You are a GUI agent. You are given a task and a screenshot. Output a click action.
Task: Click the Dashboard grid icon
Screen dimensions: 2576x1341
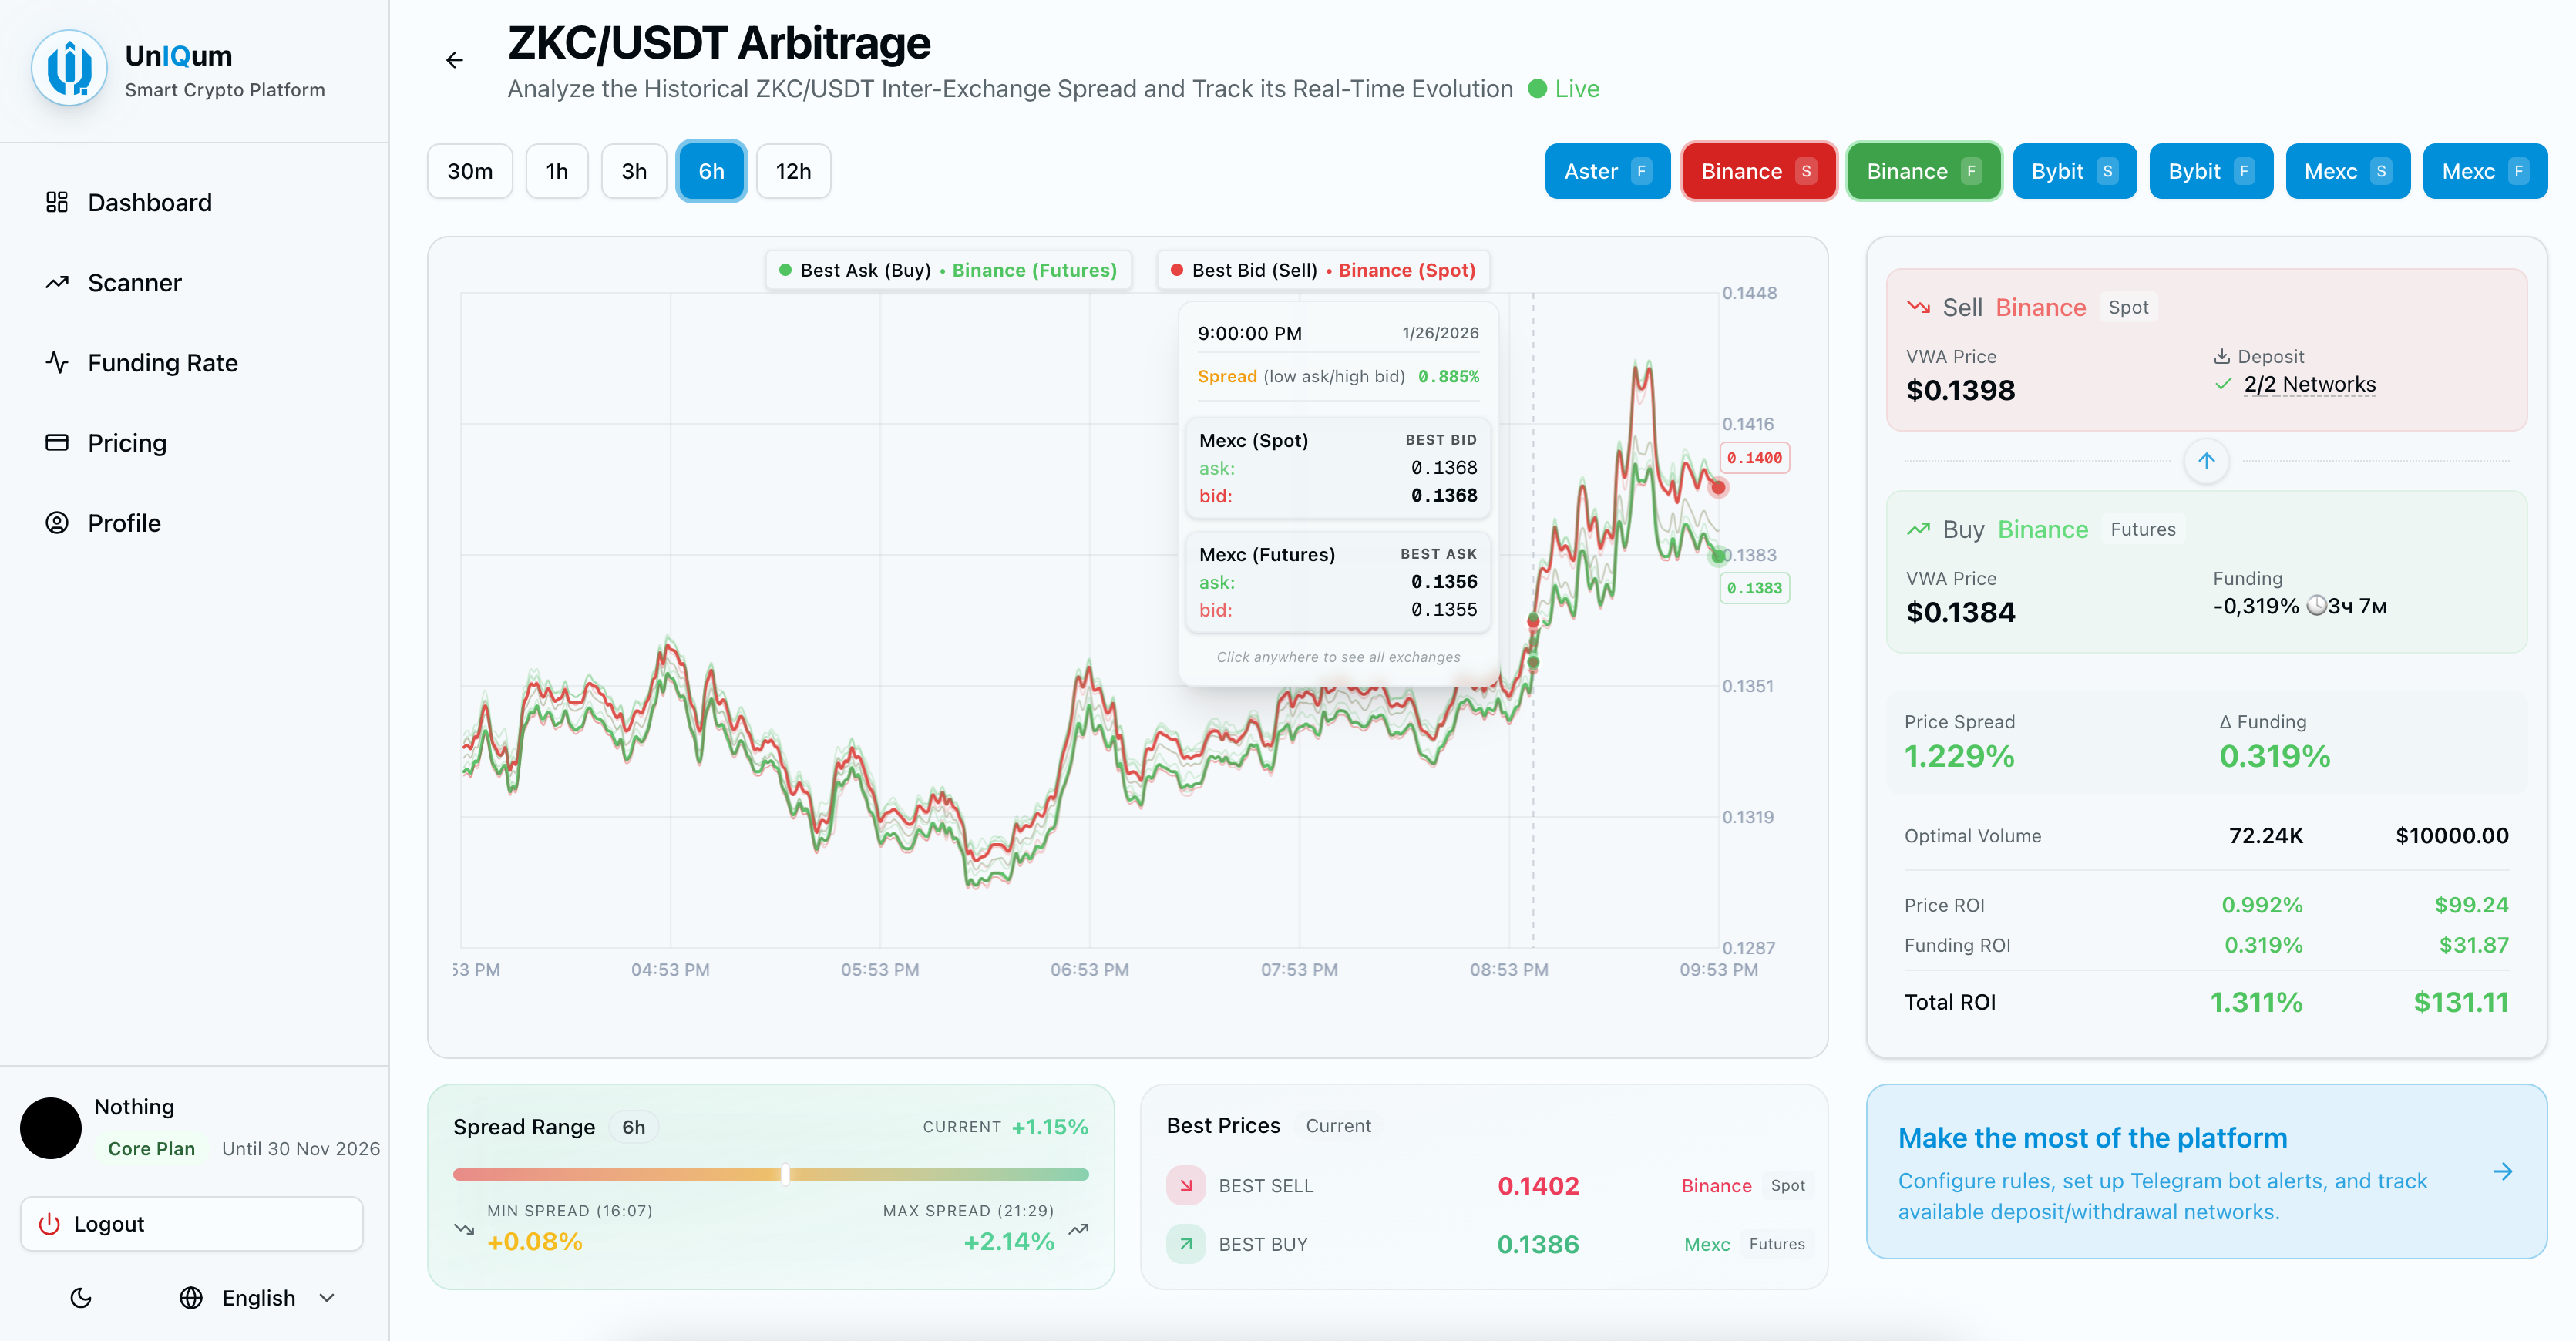tap(57, 202)
